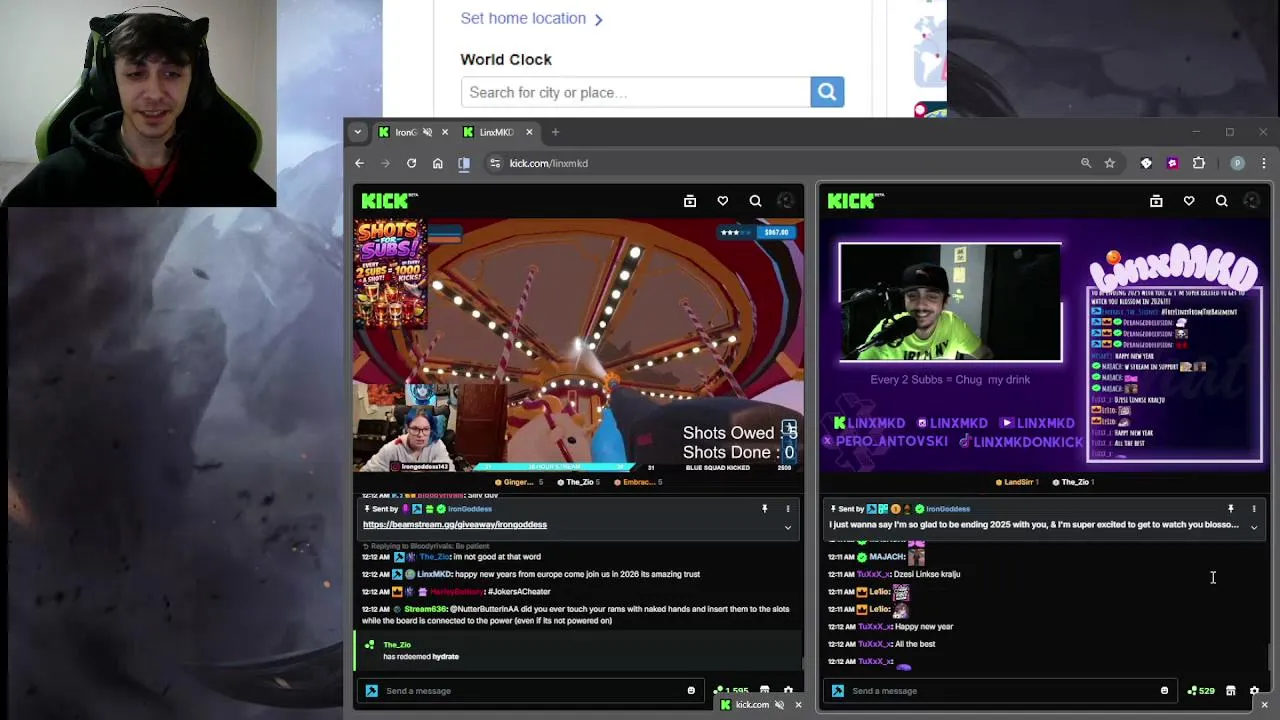Open right chat 529 channel points
This screenshot has height=720, width=1280.
click(x=1201, y=691)
